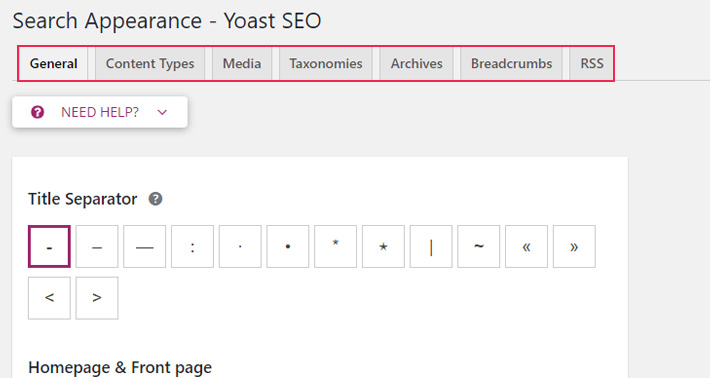This screenshot has height=378, width=710.
Task: Open the NEED HELP? panel
Action: (100, 112)
